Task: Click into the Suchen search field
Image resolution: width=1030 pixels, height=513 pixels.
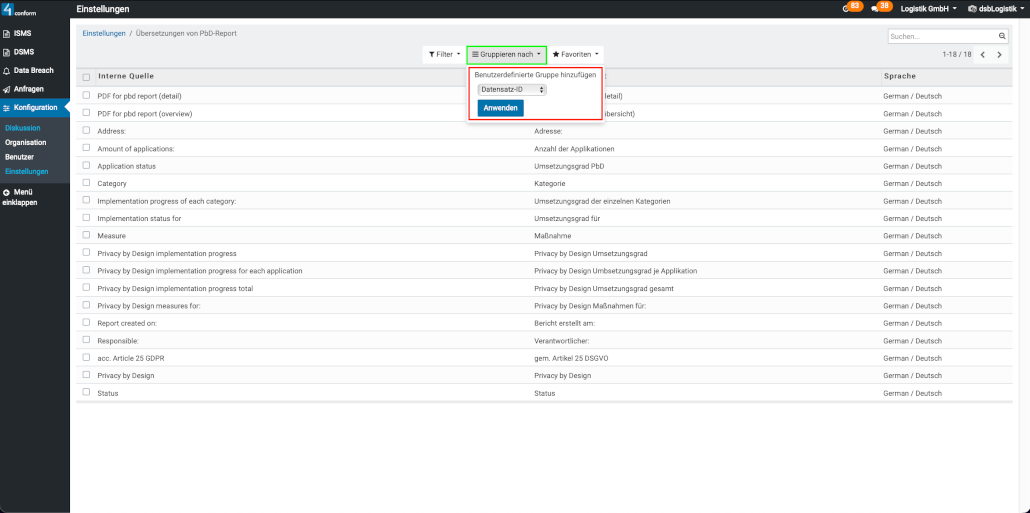Action: tap(940, 36)
